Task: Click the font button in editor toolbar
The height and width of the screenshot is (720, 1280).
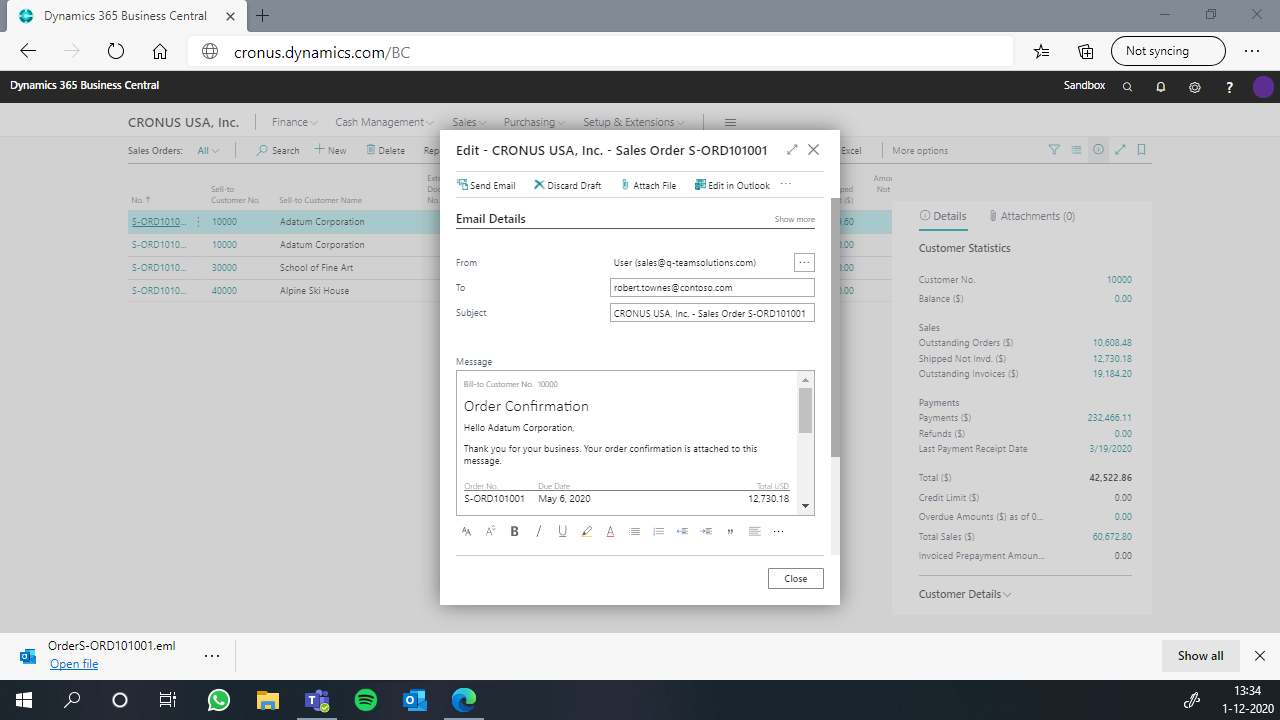Action: coord(466,532)
